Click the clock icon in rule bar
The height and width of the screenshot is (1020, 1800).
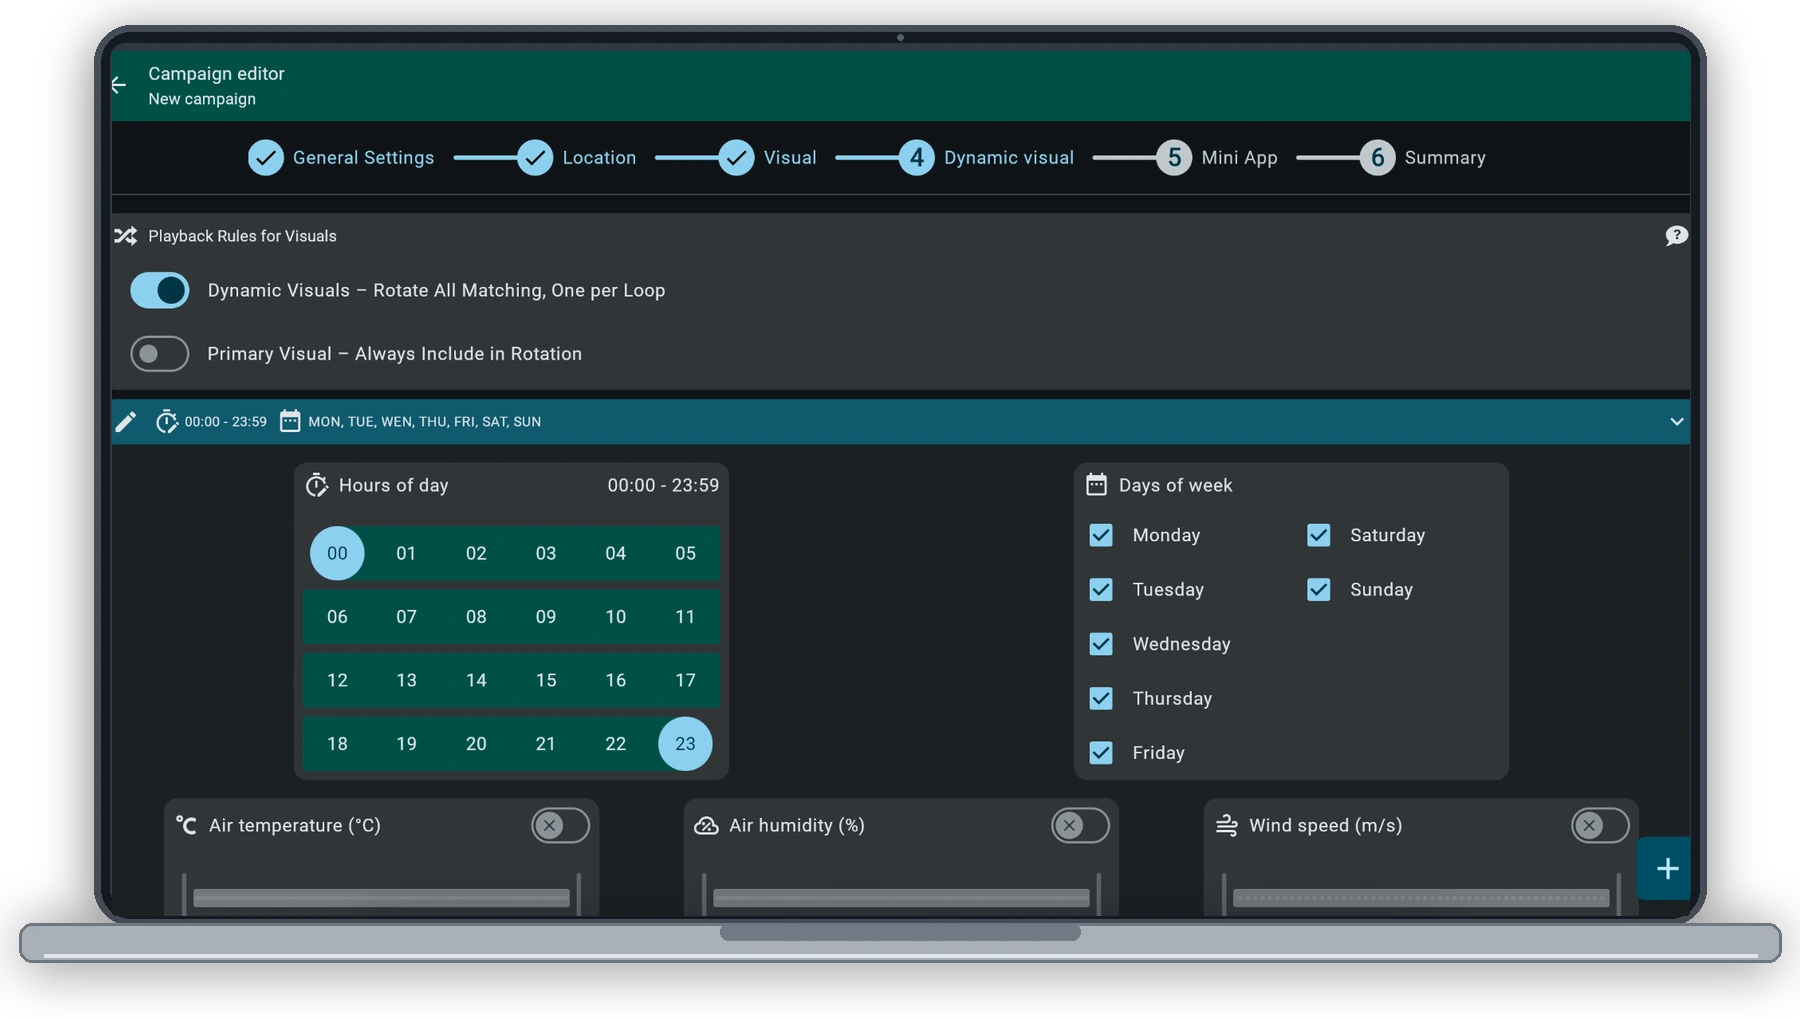click(166, 422)
